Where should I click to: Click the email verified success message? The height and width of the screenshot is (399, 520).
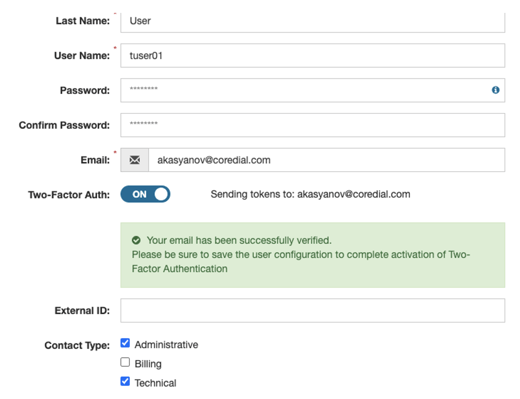coord(313,255)
